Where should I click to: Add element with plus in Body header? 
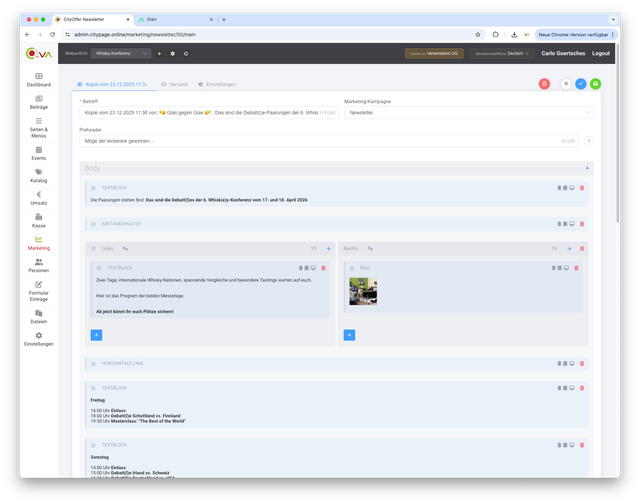(x=587, y=168)
